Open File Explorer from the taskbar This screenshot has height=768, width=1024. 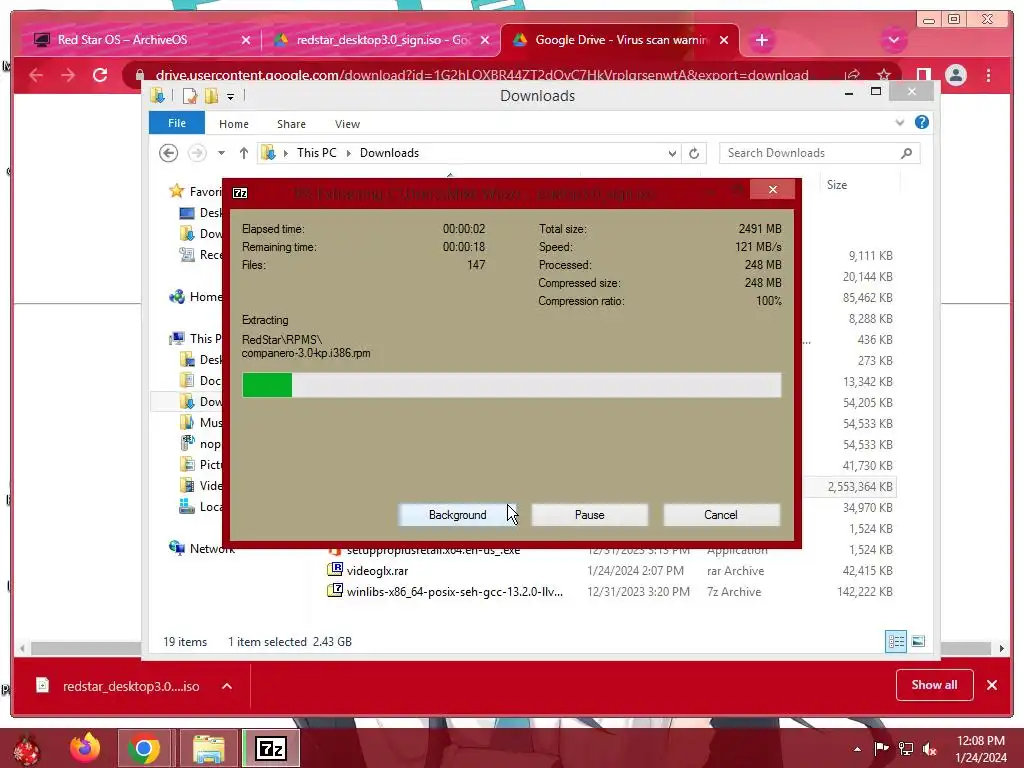click(208, 748)
